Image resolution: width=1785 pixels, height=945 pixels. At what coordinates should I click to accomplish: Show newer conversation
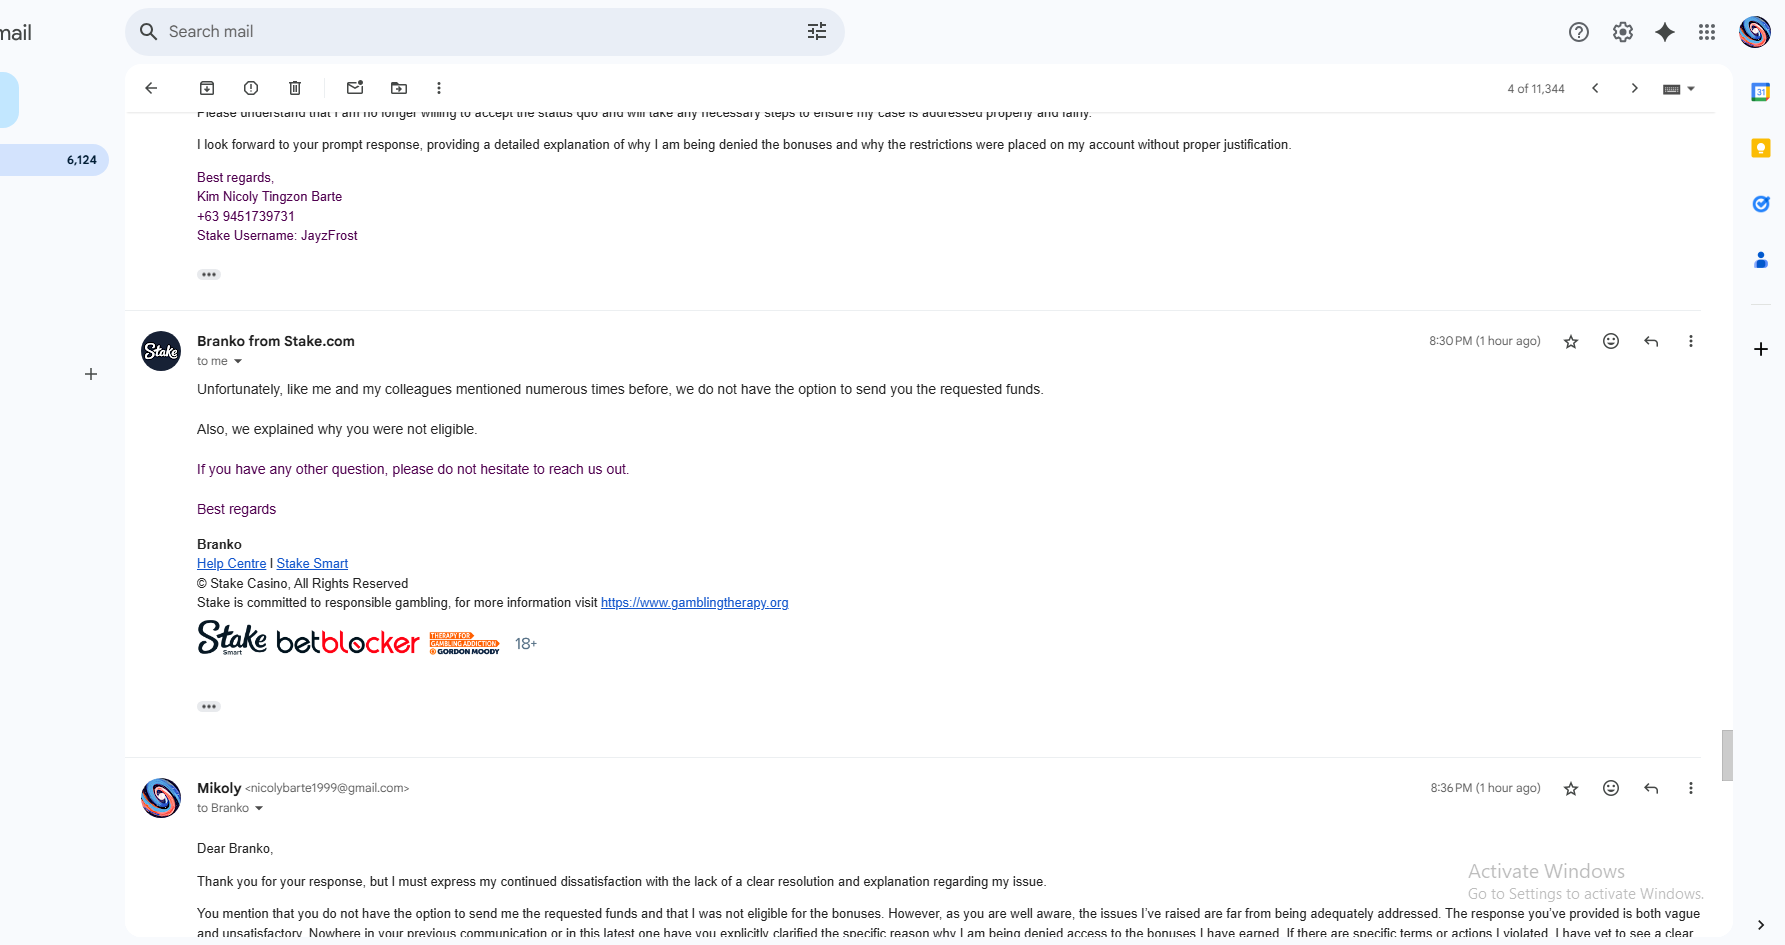(x=1596, y=88)
